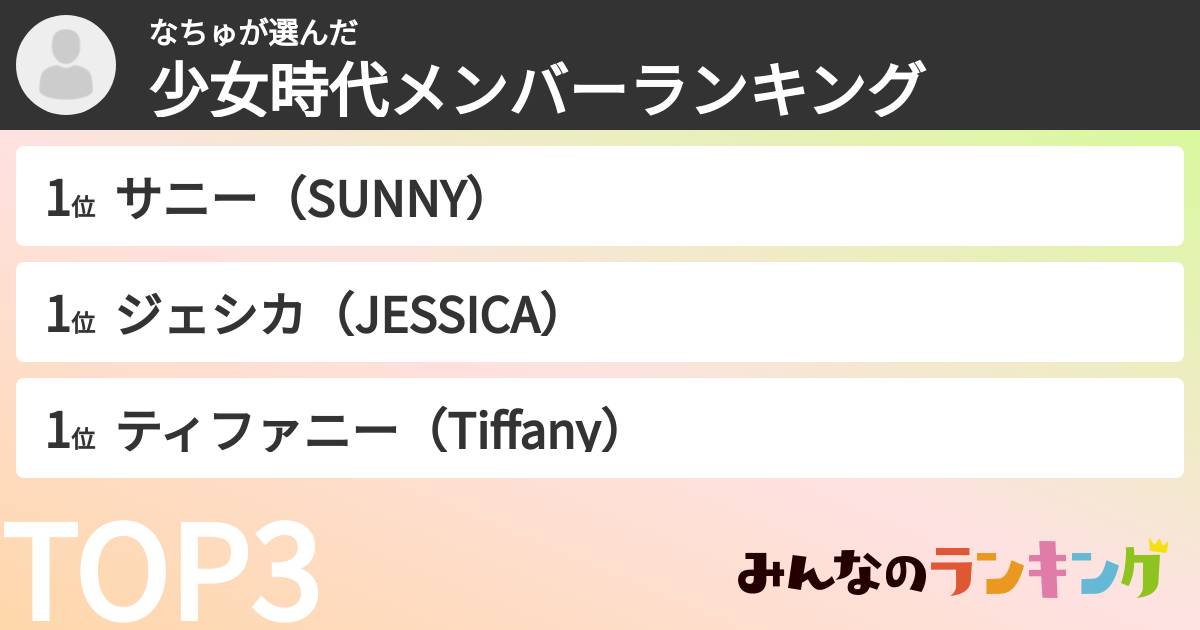Click the (JESSICA) English name text
Image resolution: width=1200 pixels, height=630 pixels.
click(x=444, y=314)
